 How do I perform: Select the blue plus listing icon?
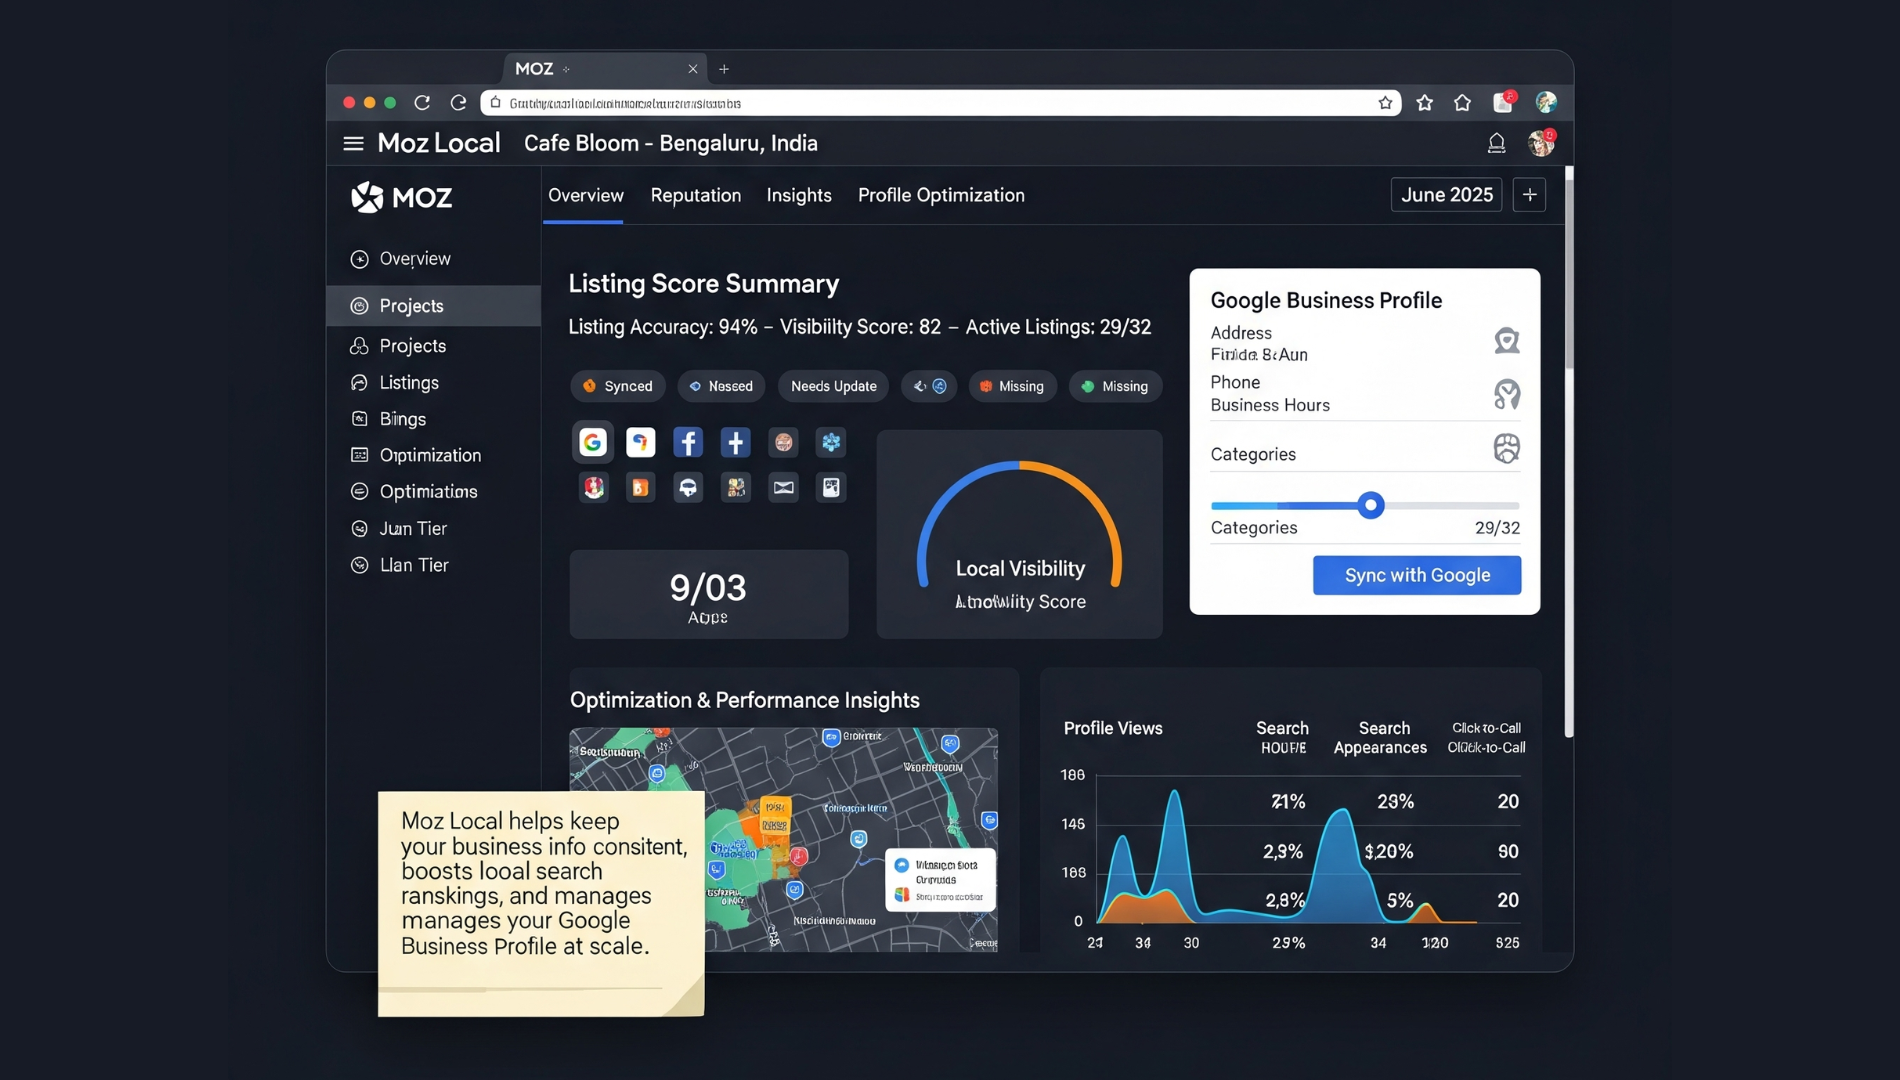tap(735, 442)
